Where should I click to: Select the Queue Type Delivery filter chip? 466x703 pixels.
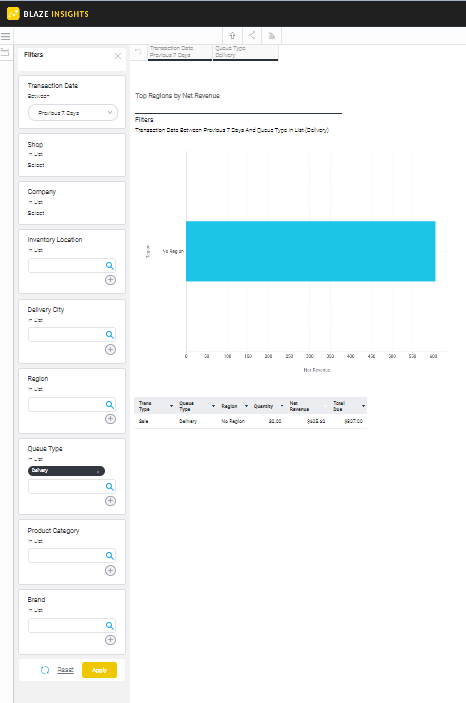[245, 52]
